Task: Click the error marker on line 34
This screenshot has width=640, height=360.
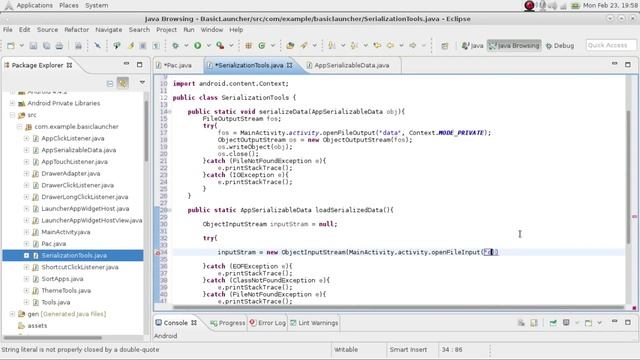Action: click(x=158, y=253)
